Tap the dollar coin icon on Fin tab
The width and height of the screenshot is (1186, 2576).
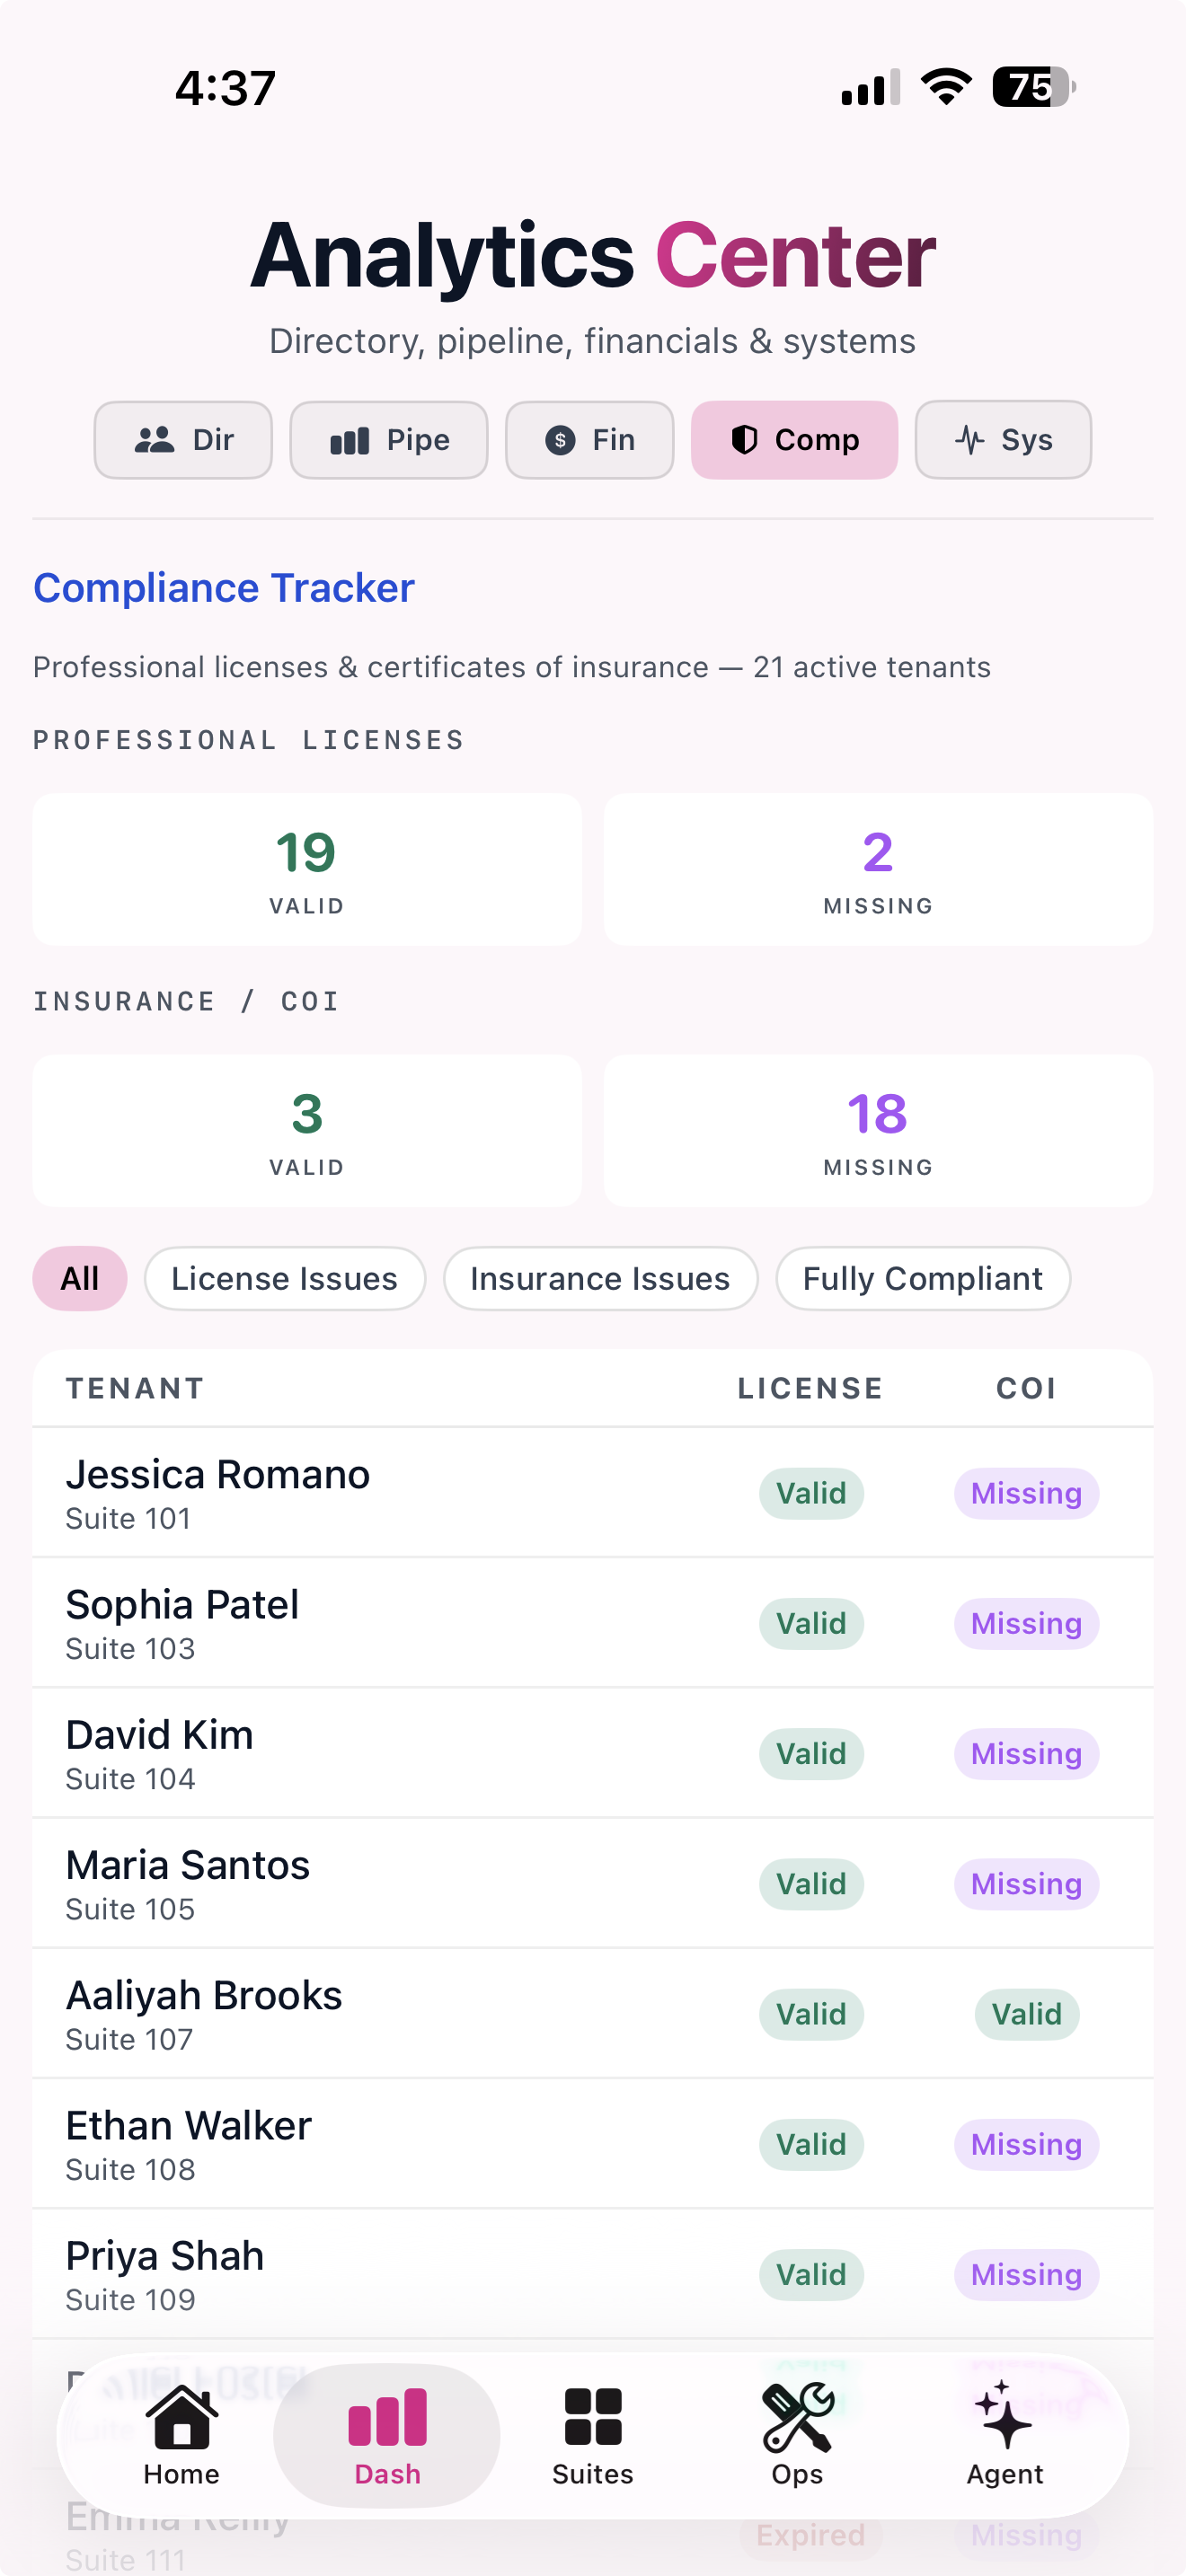coord(560,440)
